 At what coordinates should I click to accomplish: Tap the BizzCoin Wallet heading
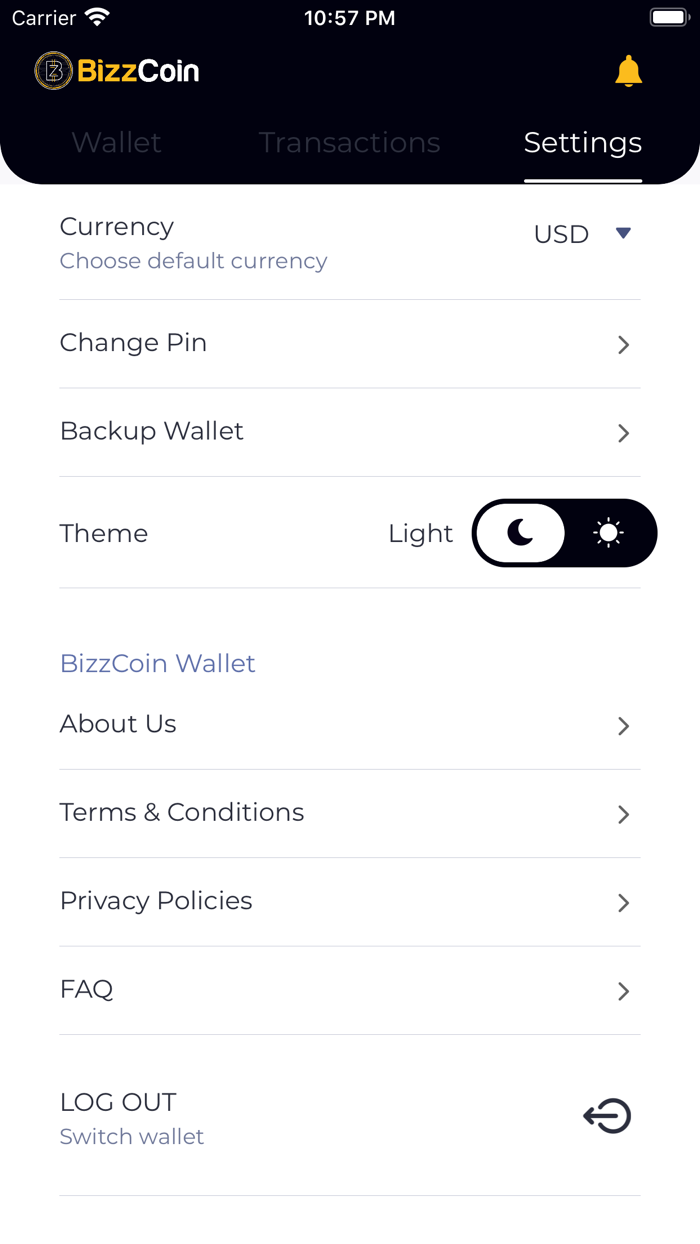click(157, 663)
